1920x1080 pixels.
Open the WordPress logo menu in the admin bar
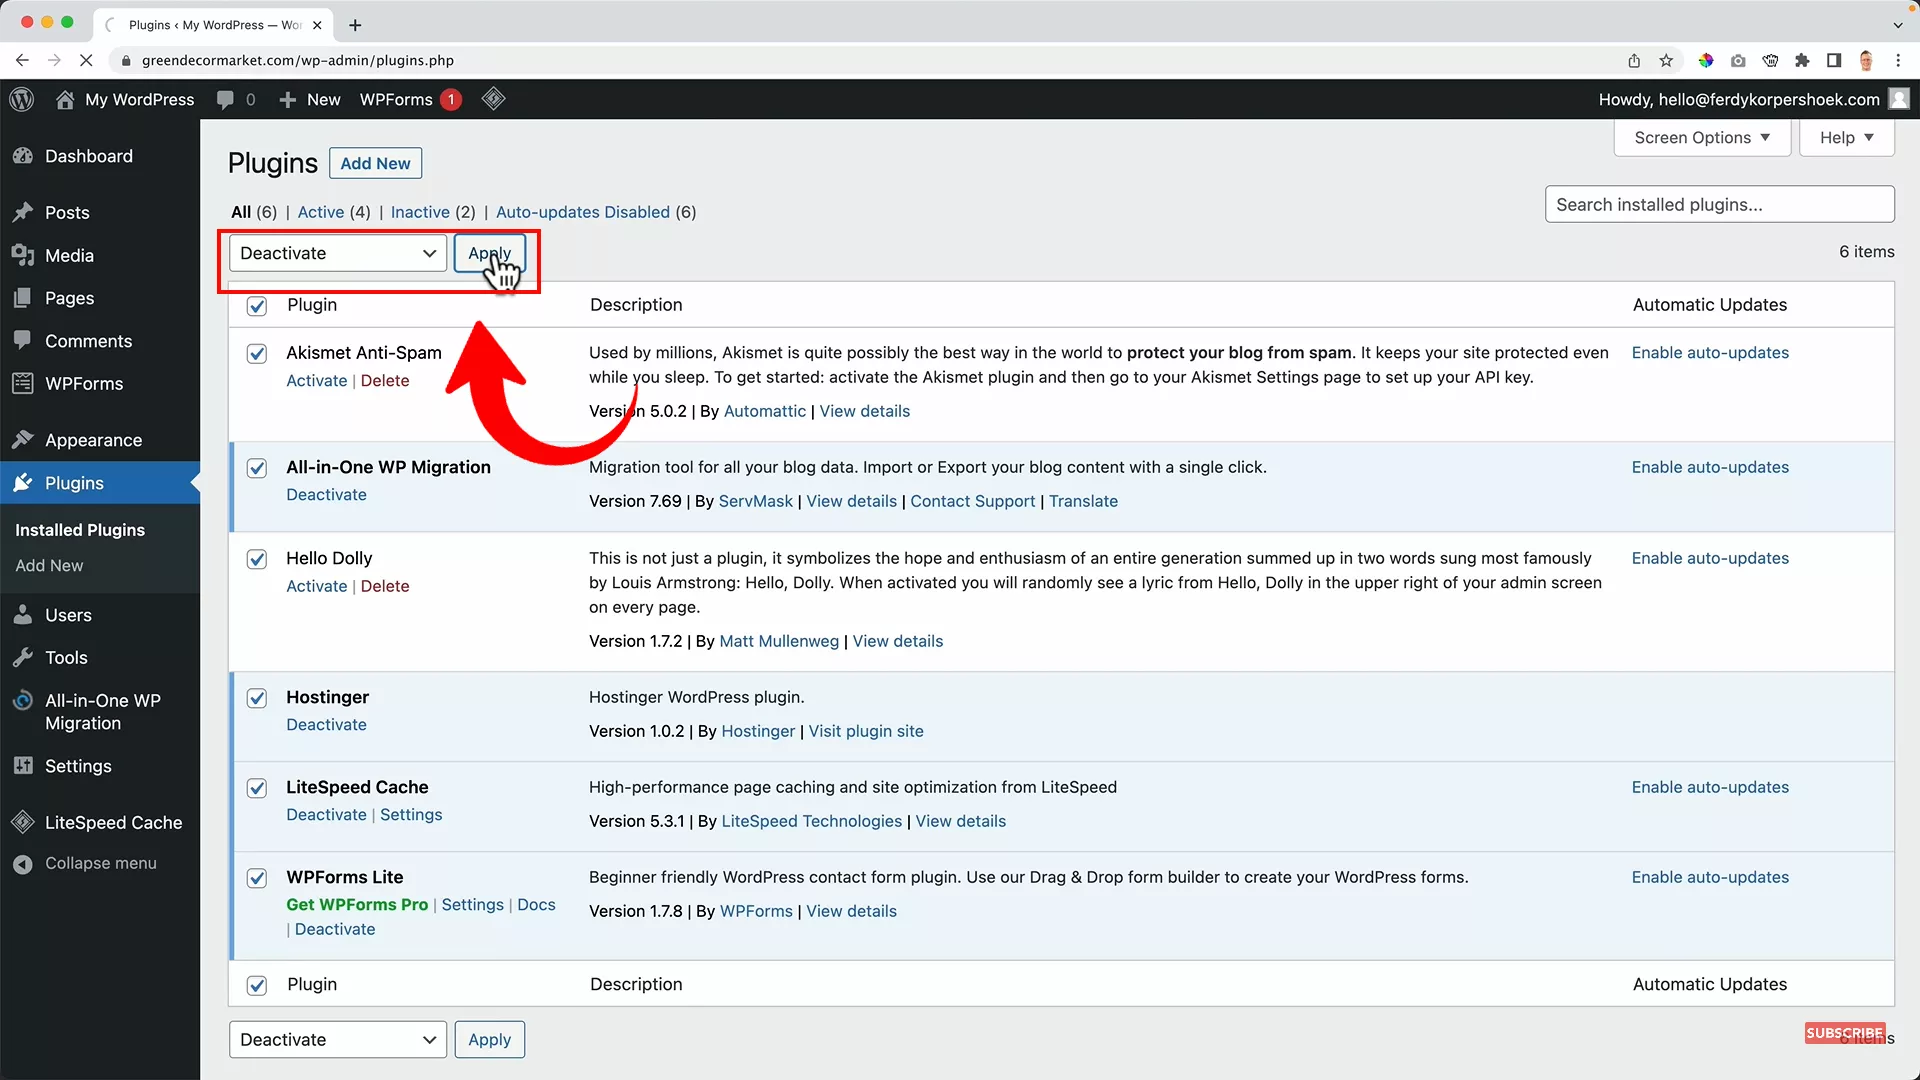point(21,99)
